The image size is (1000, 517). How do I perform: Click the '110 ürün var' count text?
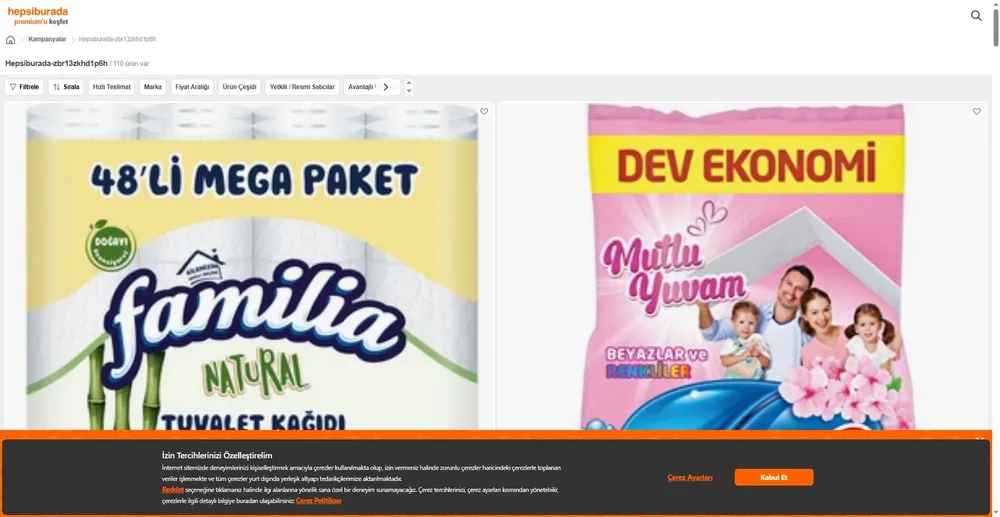point(131,64)
